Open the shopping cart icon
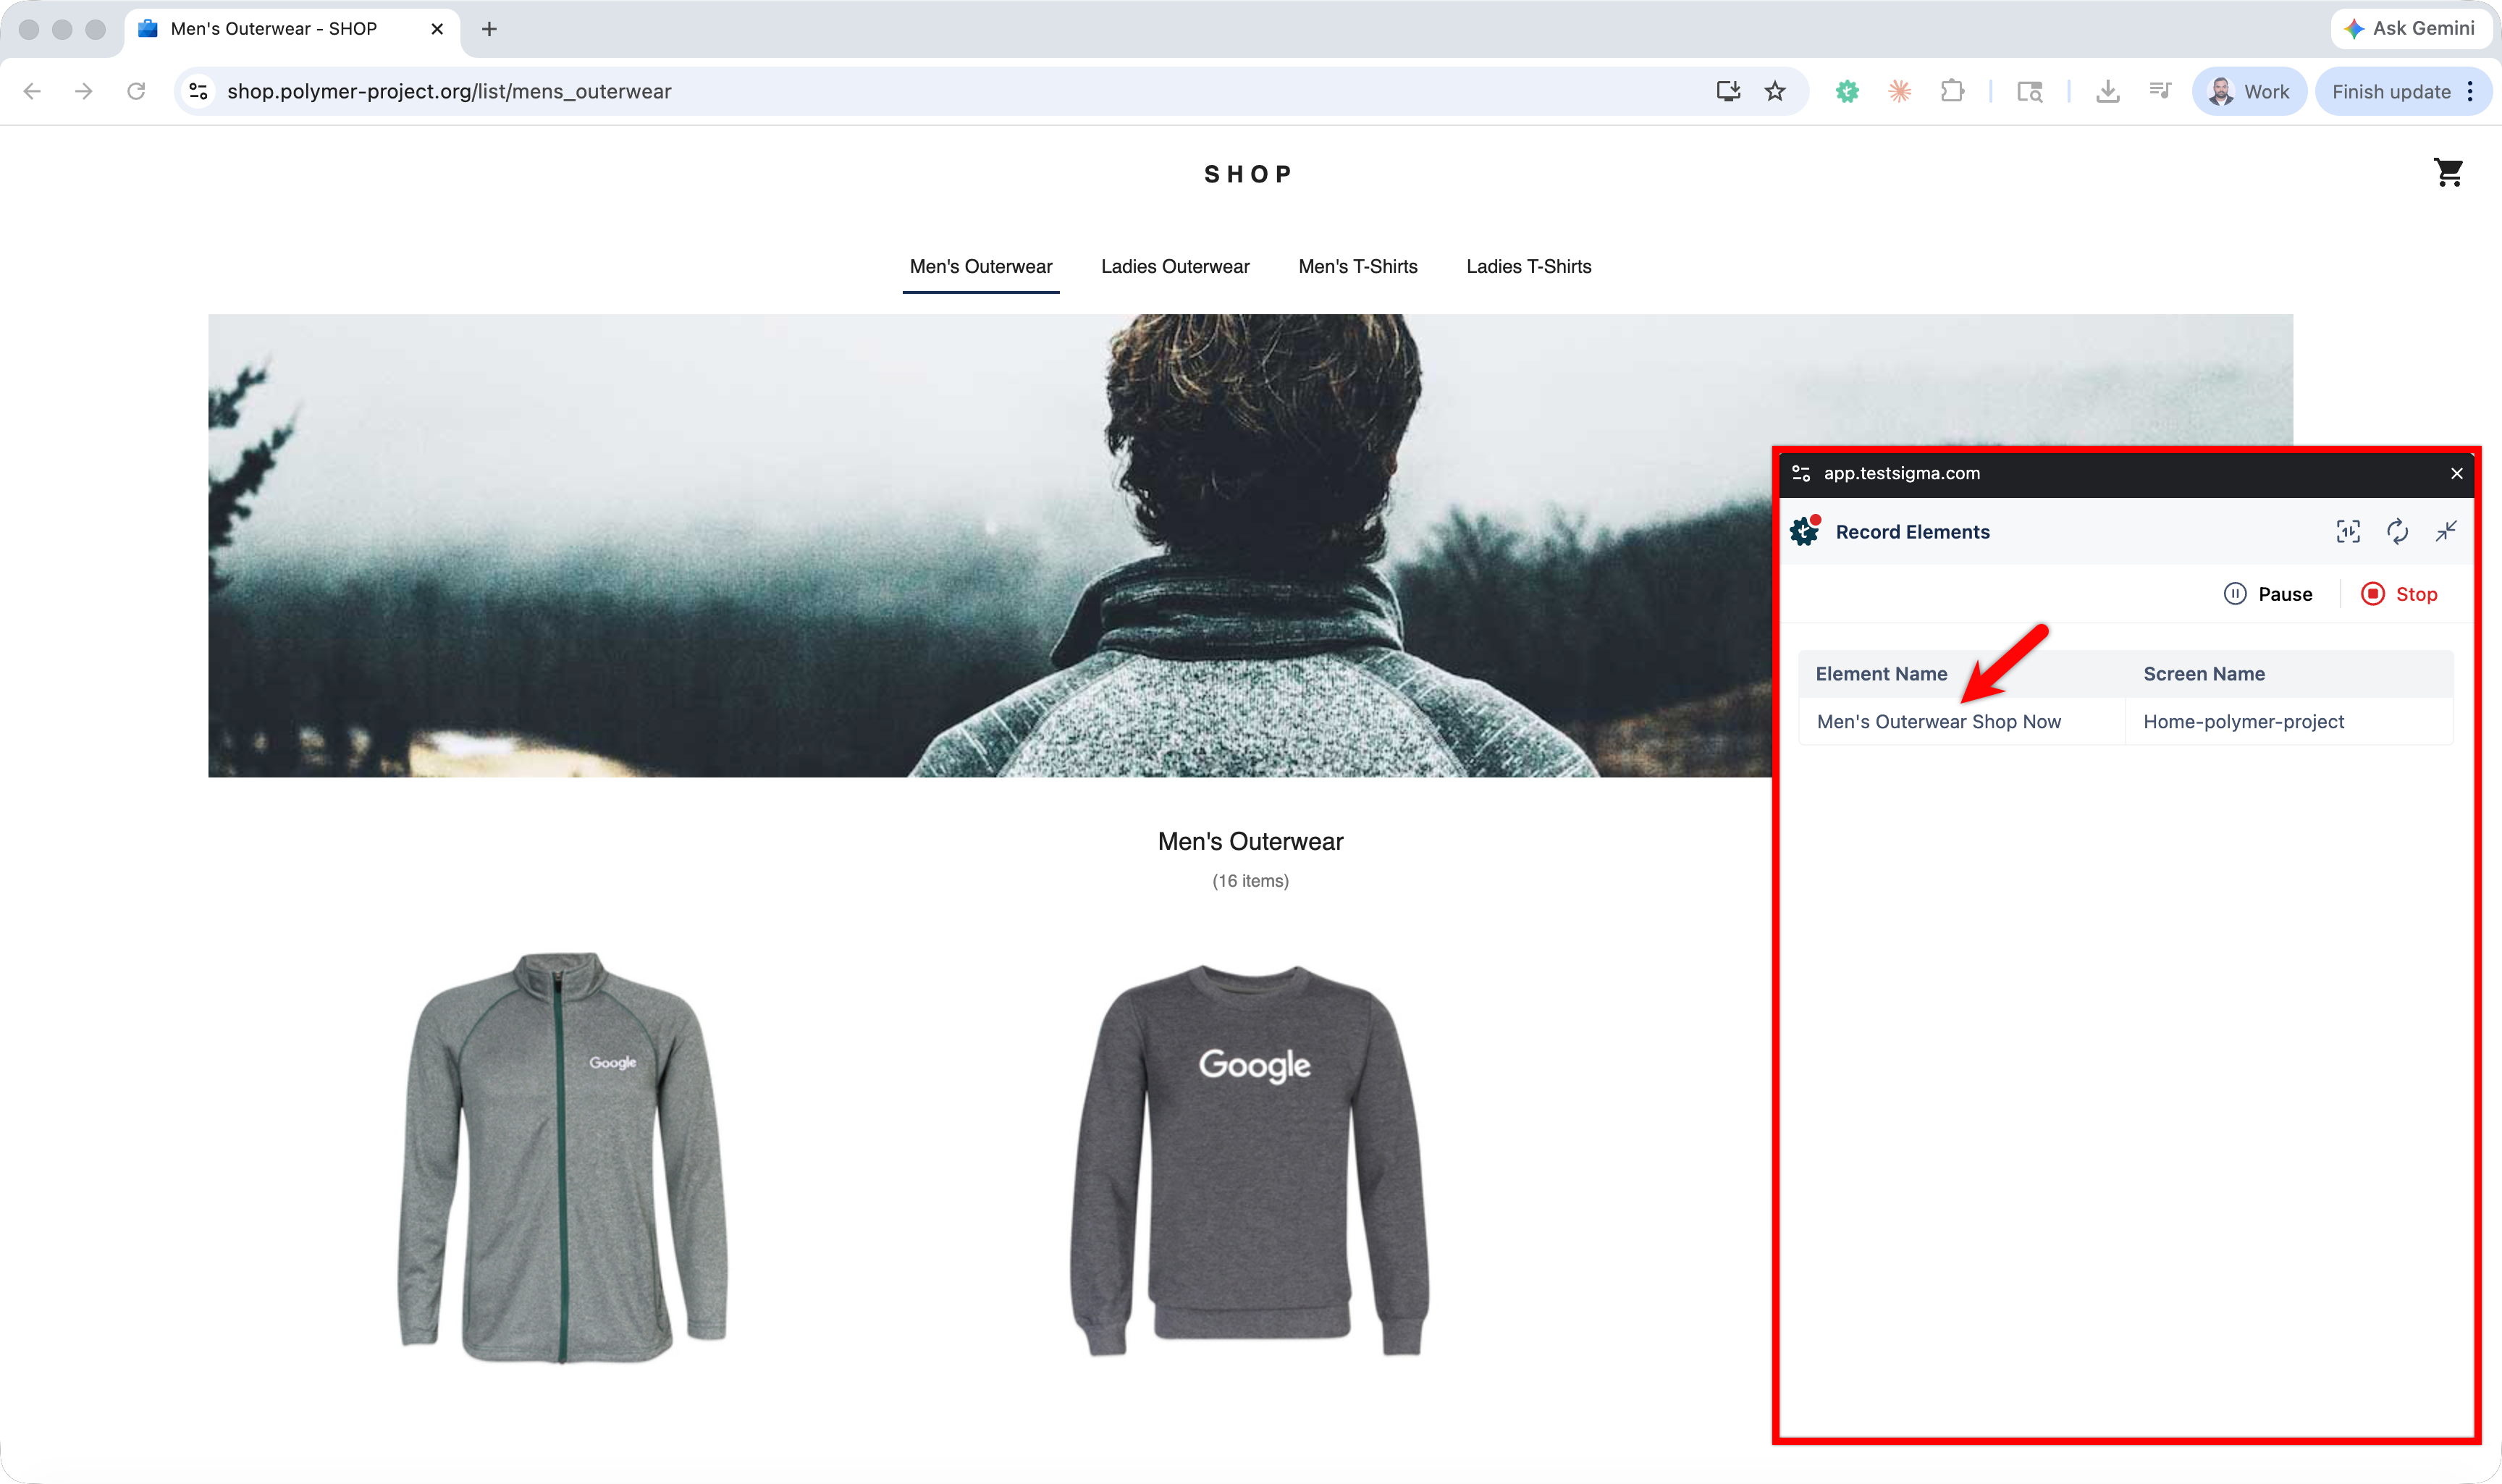 point(2447,173)
